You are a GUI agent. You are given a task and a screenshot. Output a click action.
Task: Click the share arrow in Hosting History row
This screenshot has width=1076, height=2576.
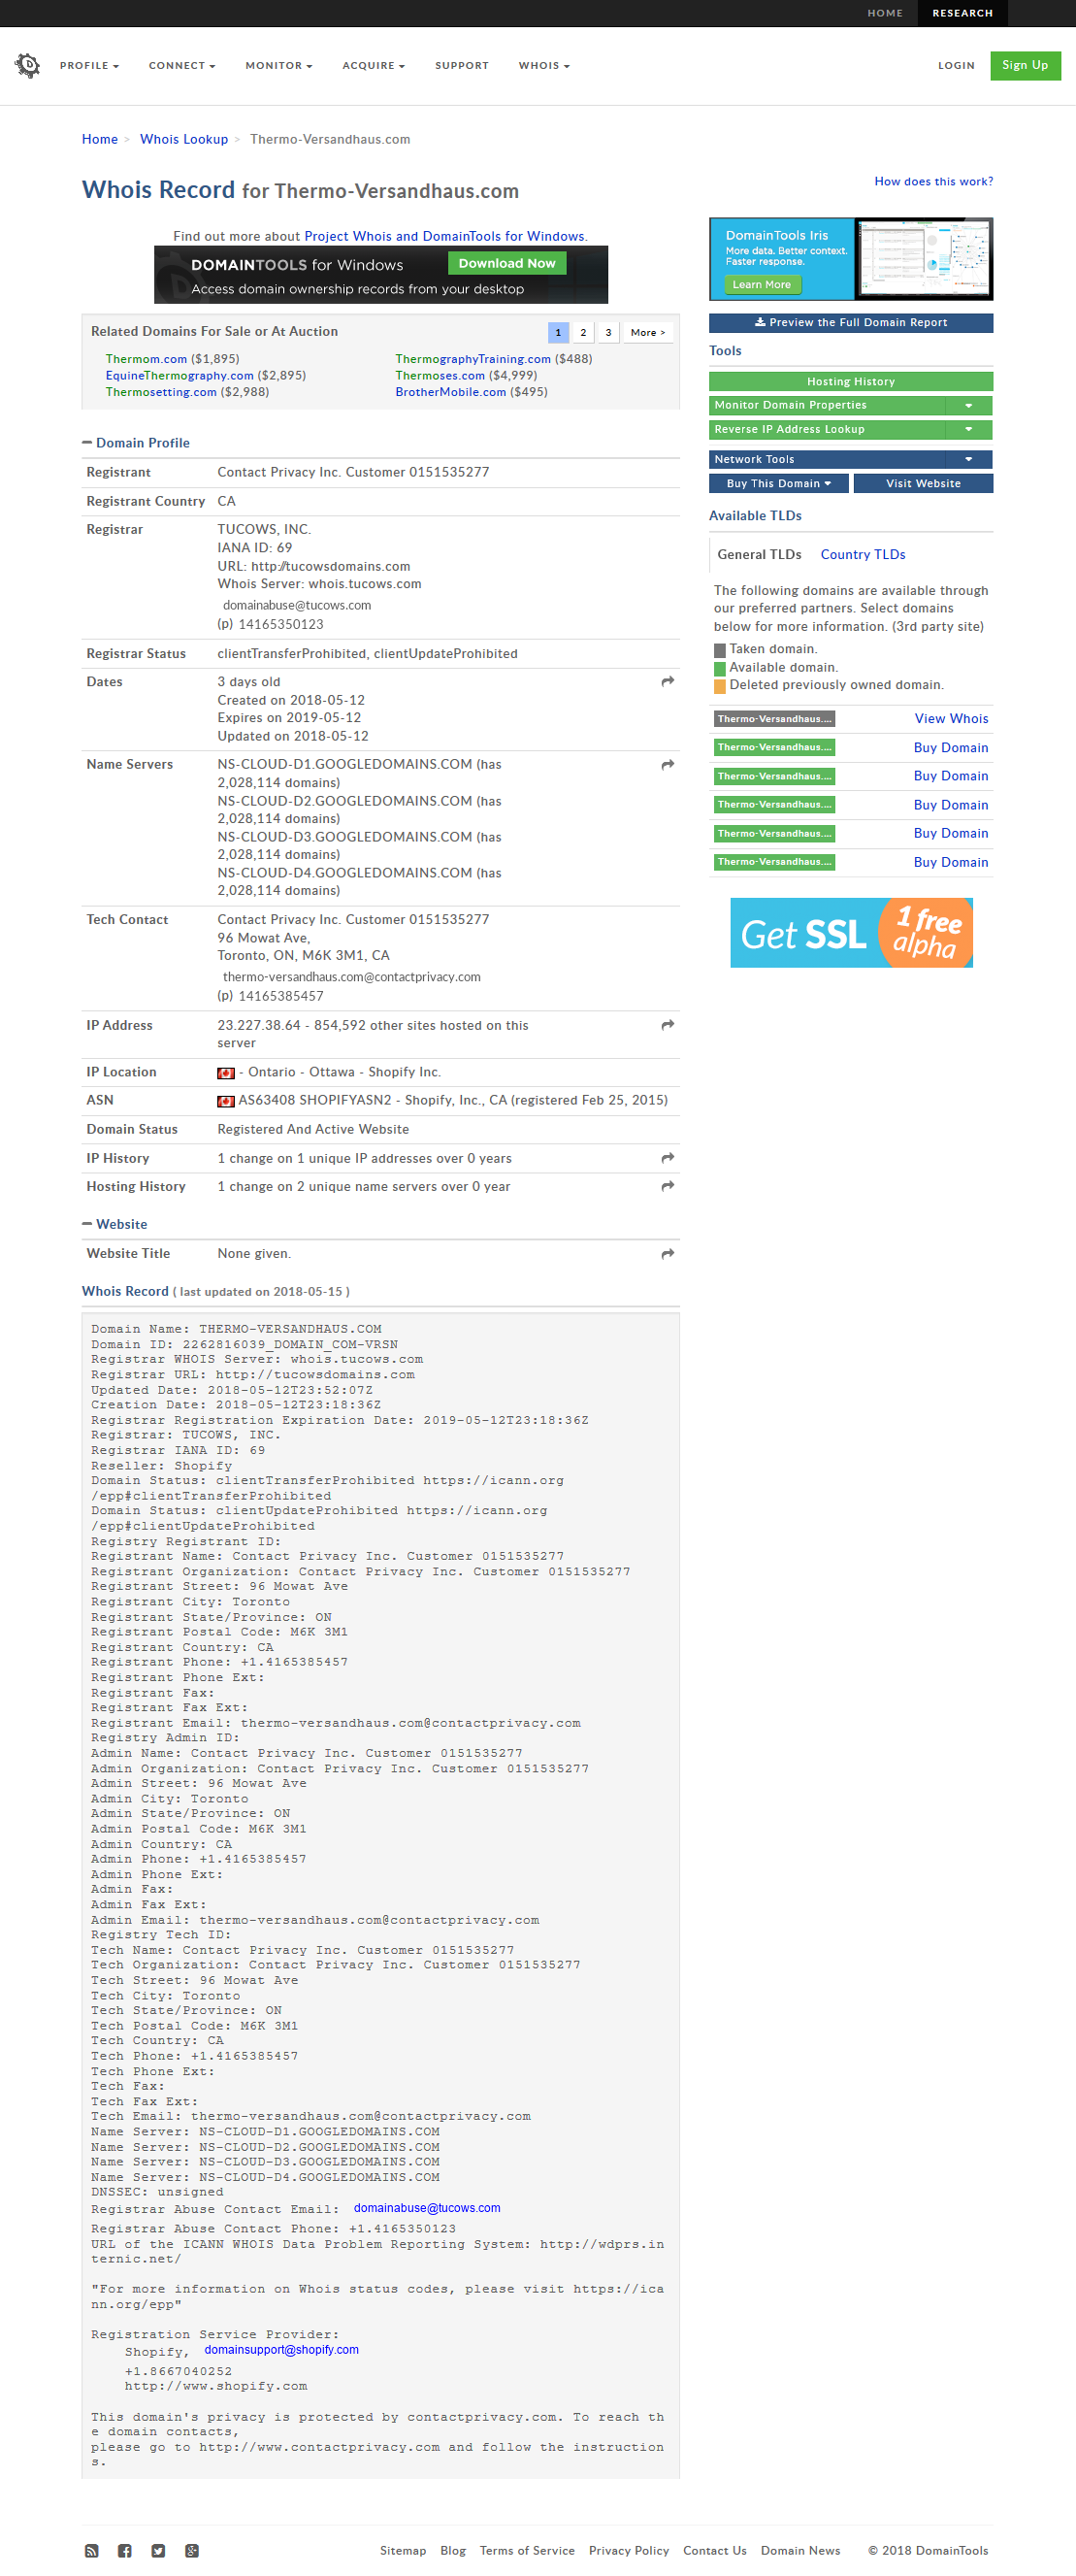(x=668, y=1186)
